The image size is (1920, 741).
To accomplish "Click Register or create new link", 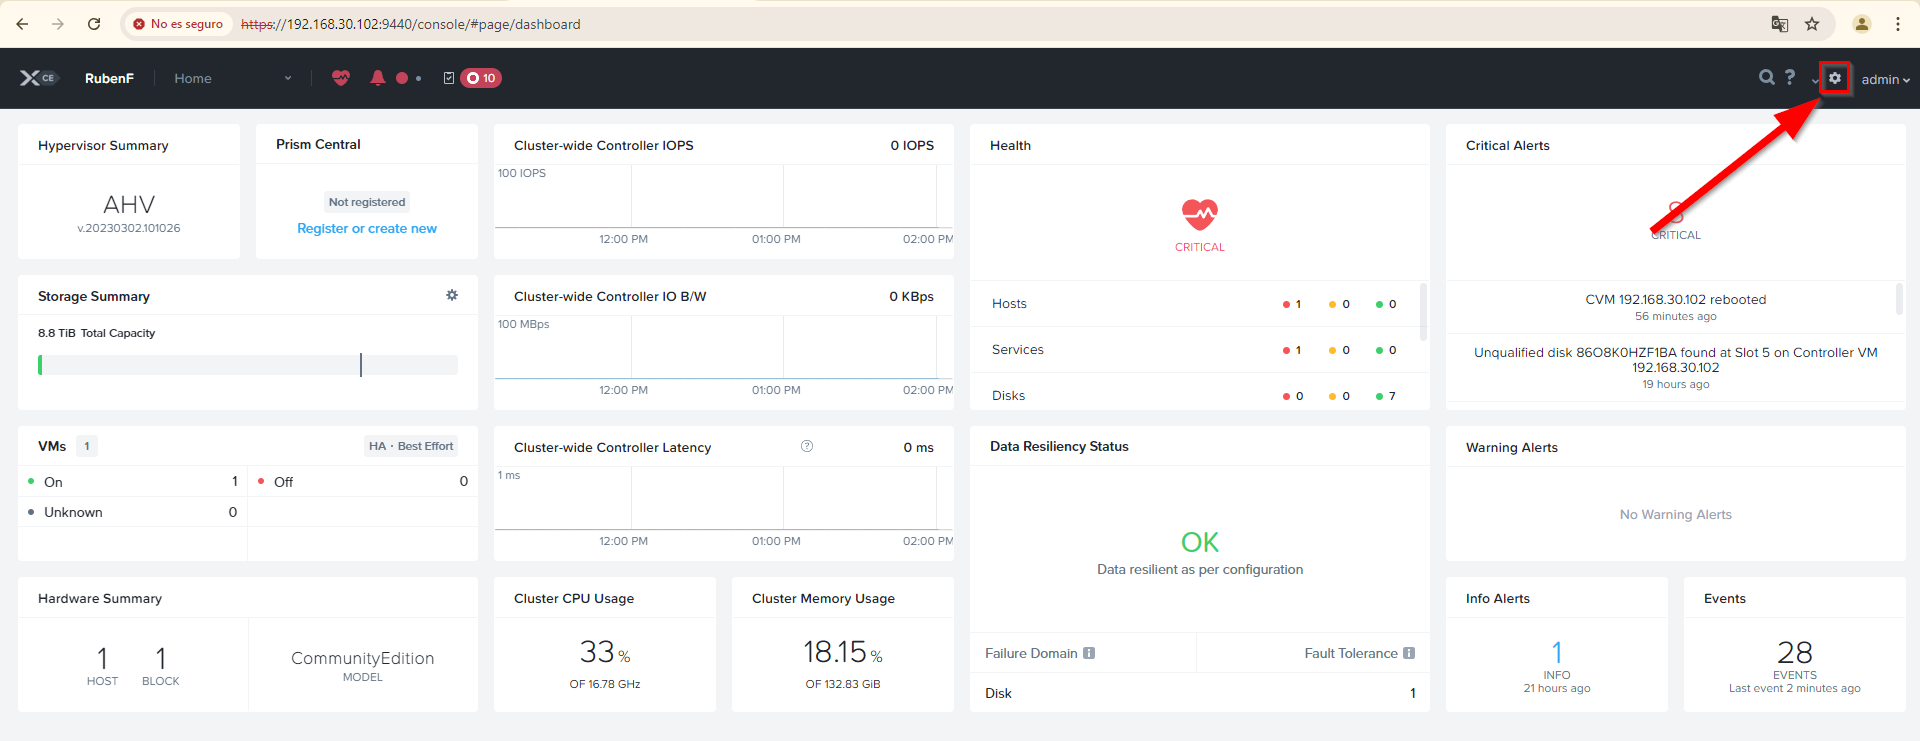I will pyautogui.click(x=367, y=228).
